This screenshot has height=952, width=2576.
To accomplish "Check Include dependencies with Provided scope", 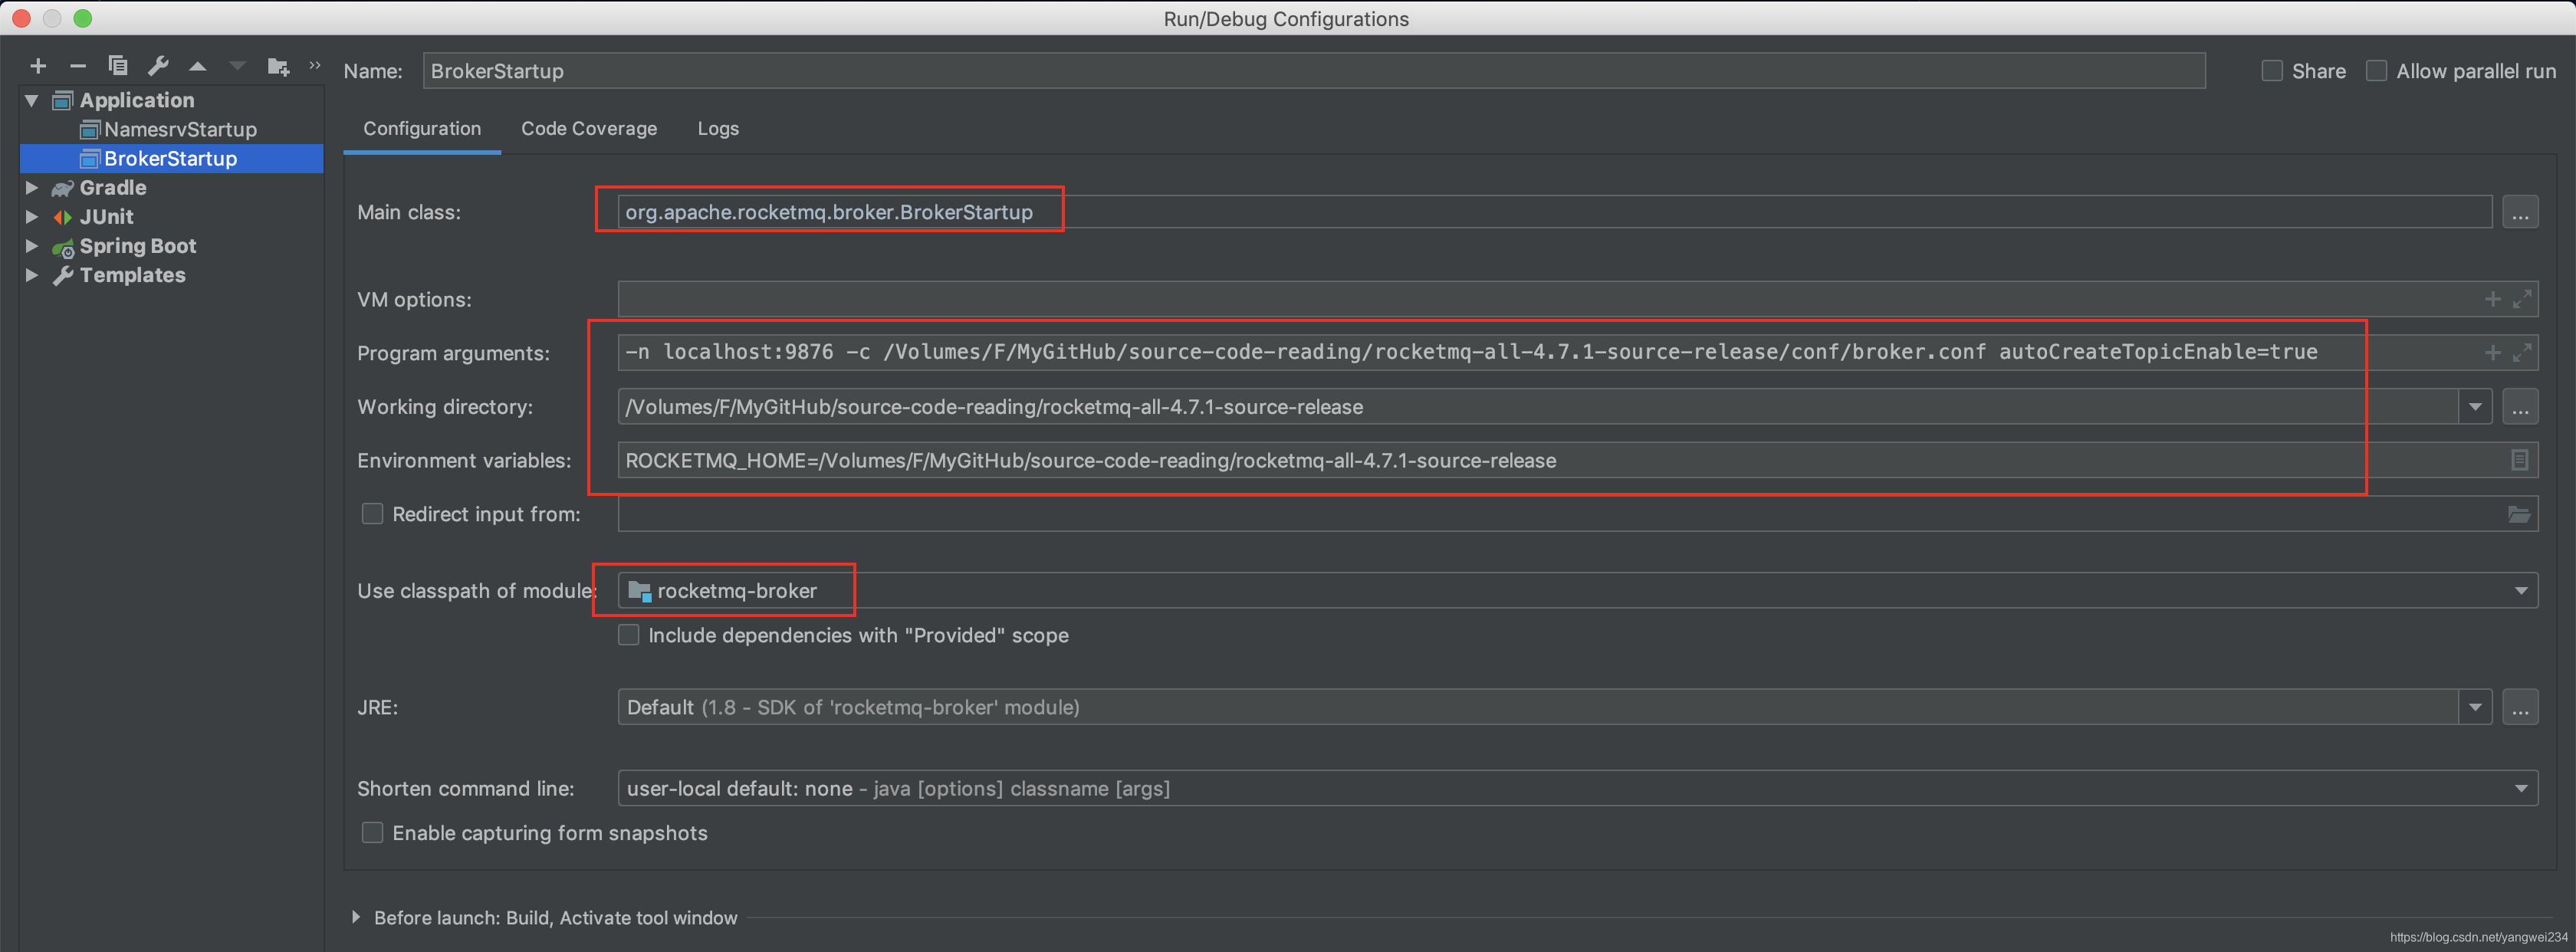I will (629, 635).
